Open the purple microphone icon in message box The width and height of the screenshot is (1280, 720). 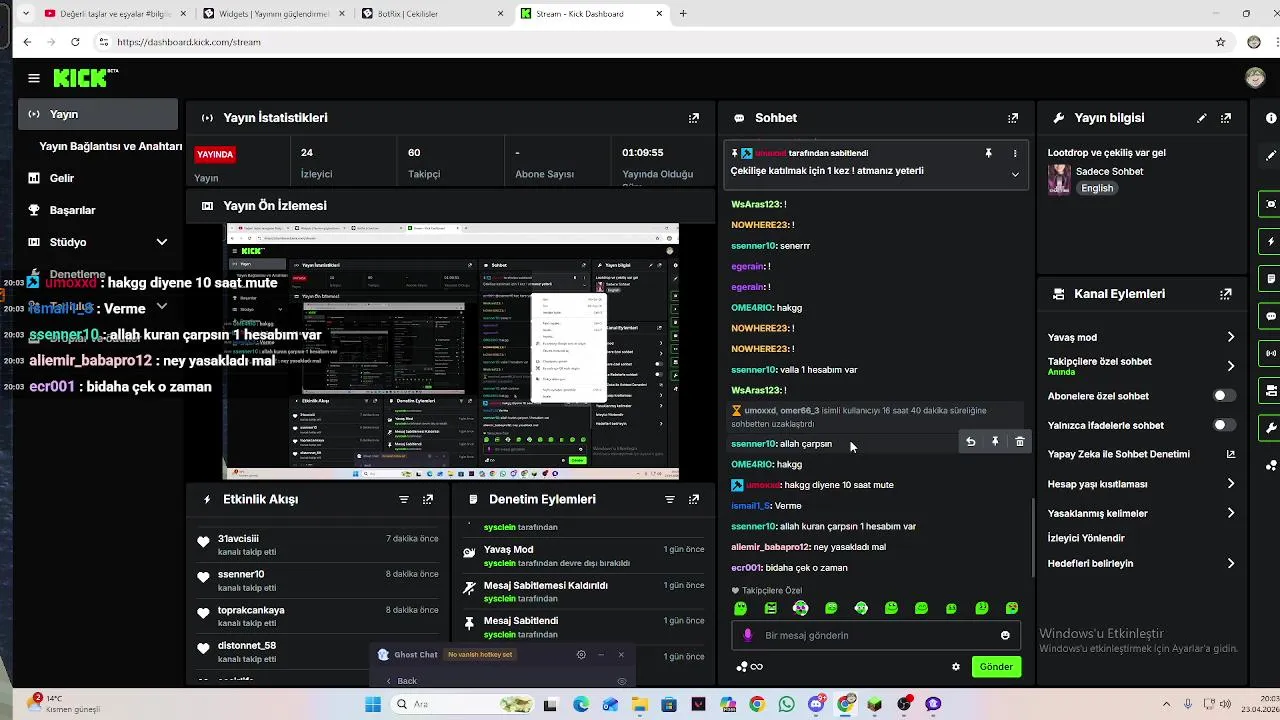(748, 635)
